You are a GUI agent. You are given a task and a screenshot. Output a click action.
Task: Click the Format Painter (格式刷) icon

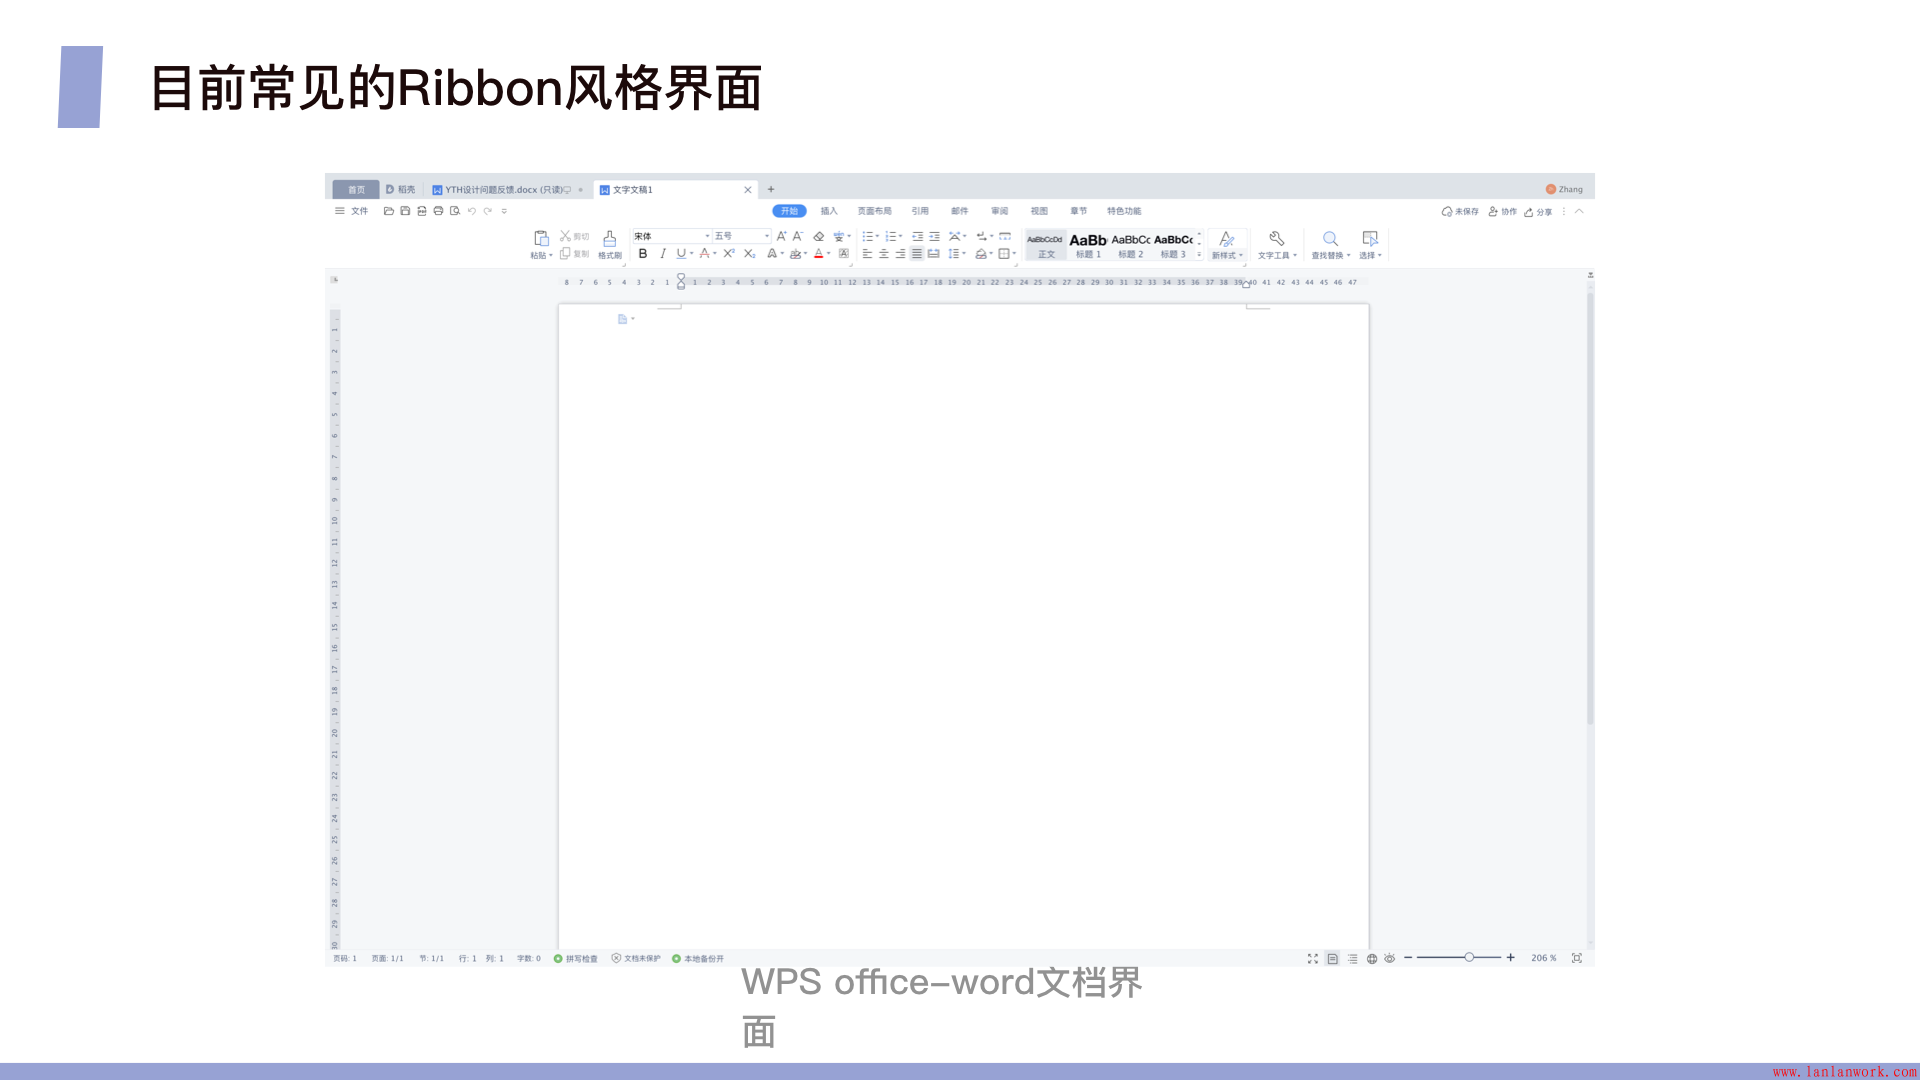609,239
